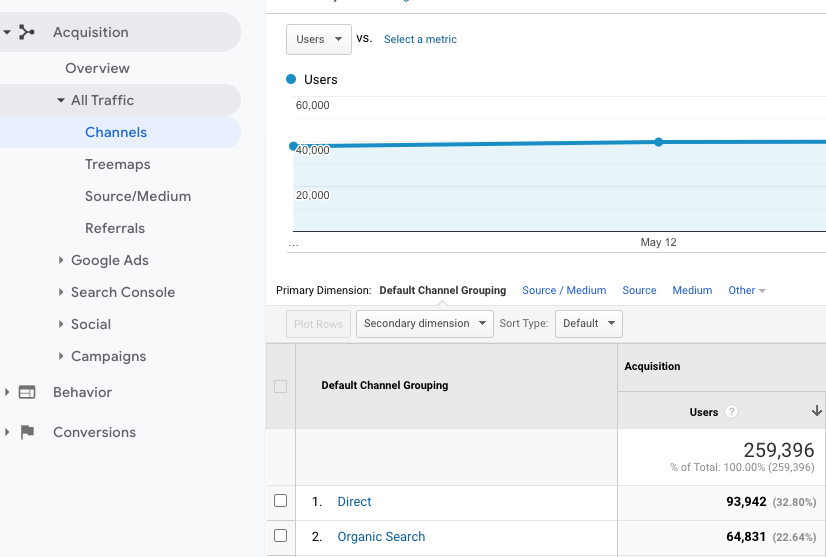Image resolution: width=826 pixels, height=557 pixels.
Task: Click the May 12 data point on chart
Action: click(x=658, y=142)
